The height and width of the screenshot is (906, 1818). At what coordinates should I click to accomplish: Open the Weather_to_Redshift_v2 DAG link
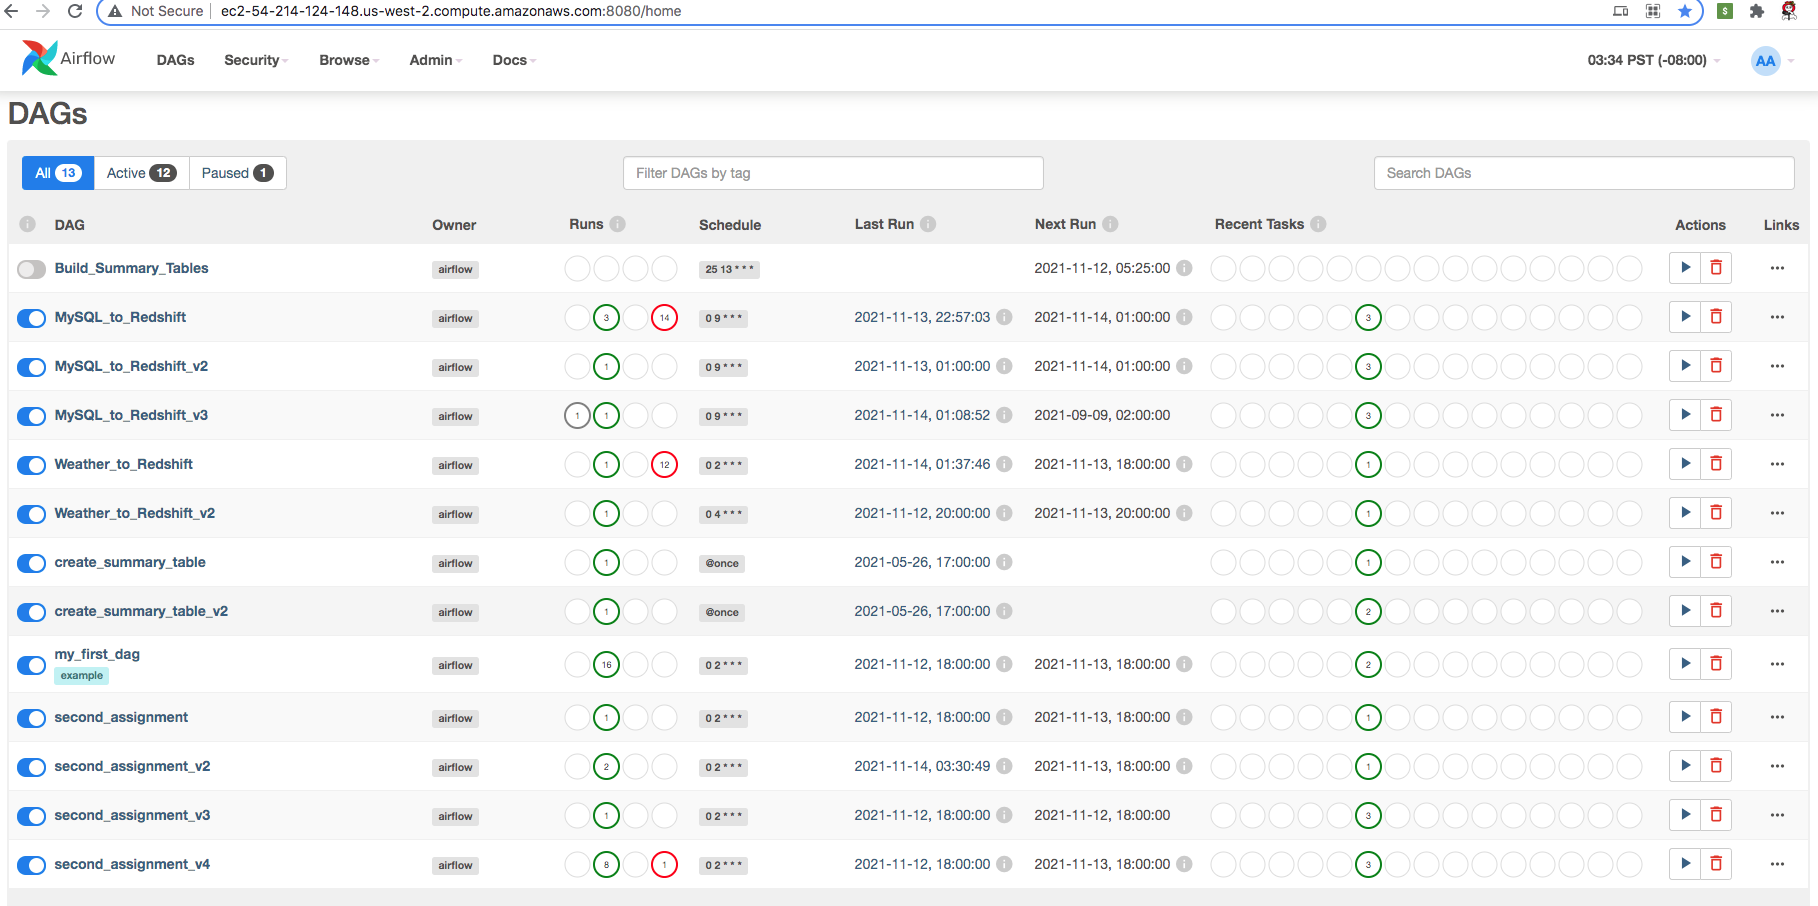tap(135, 513)
